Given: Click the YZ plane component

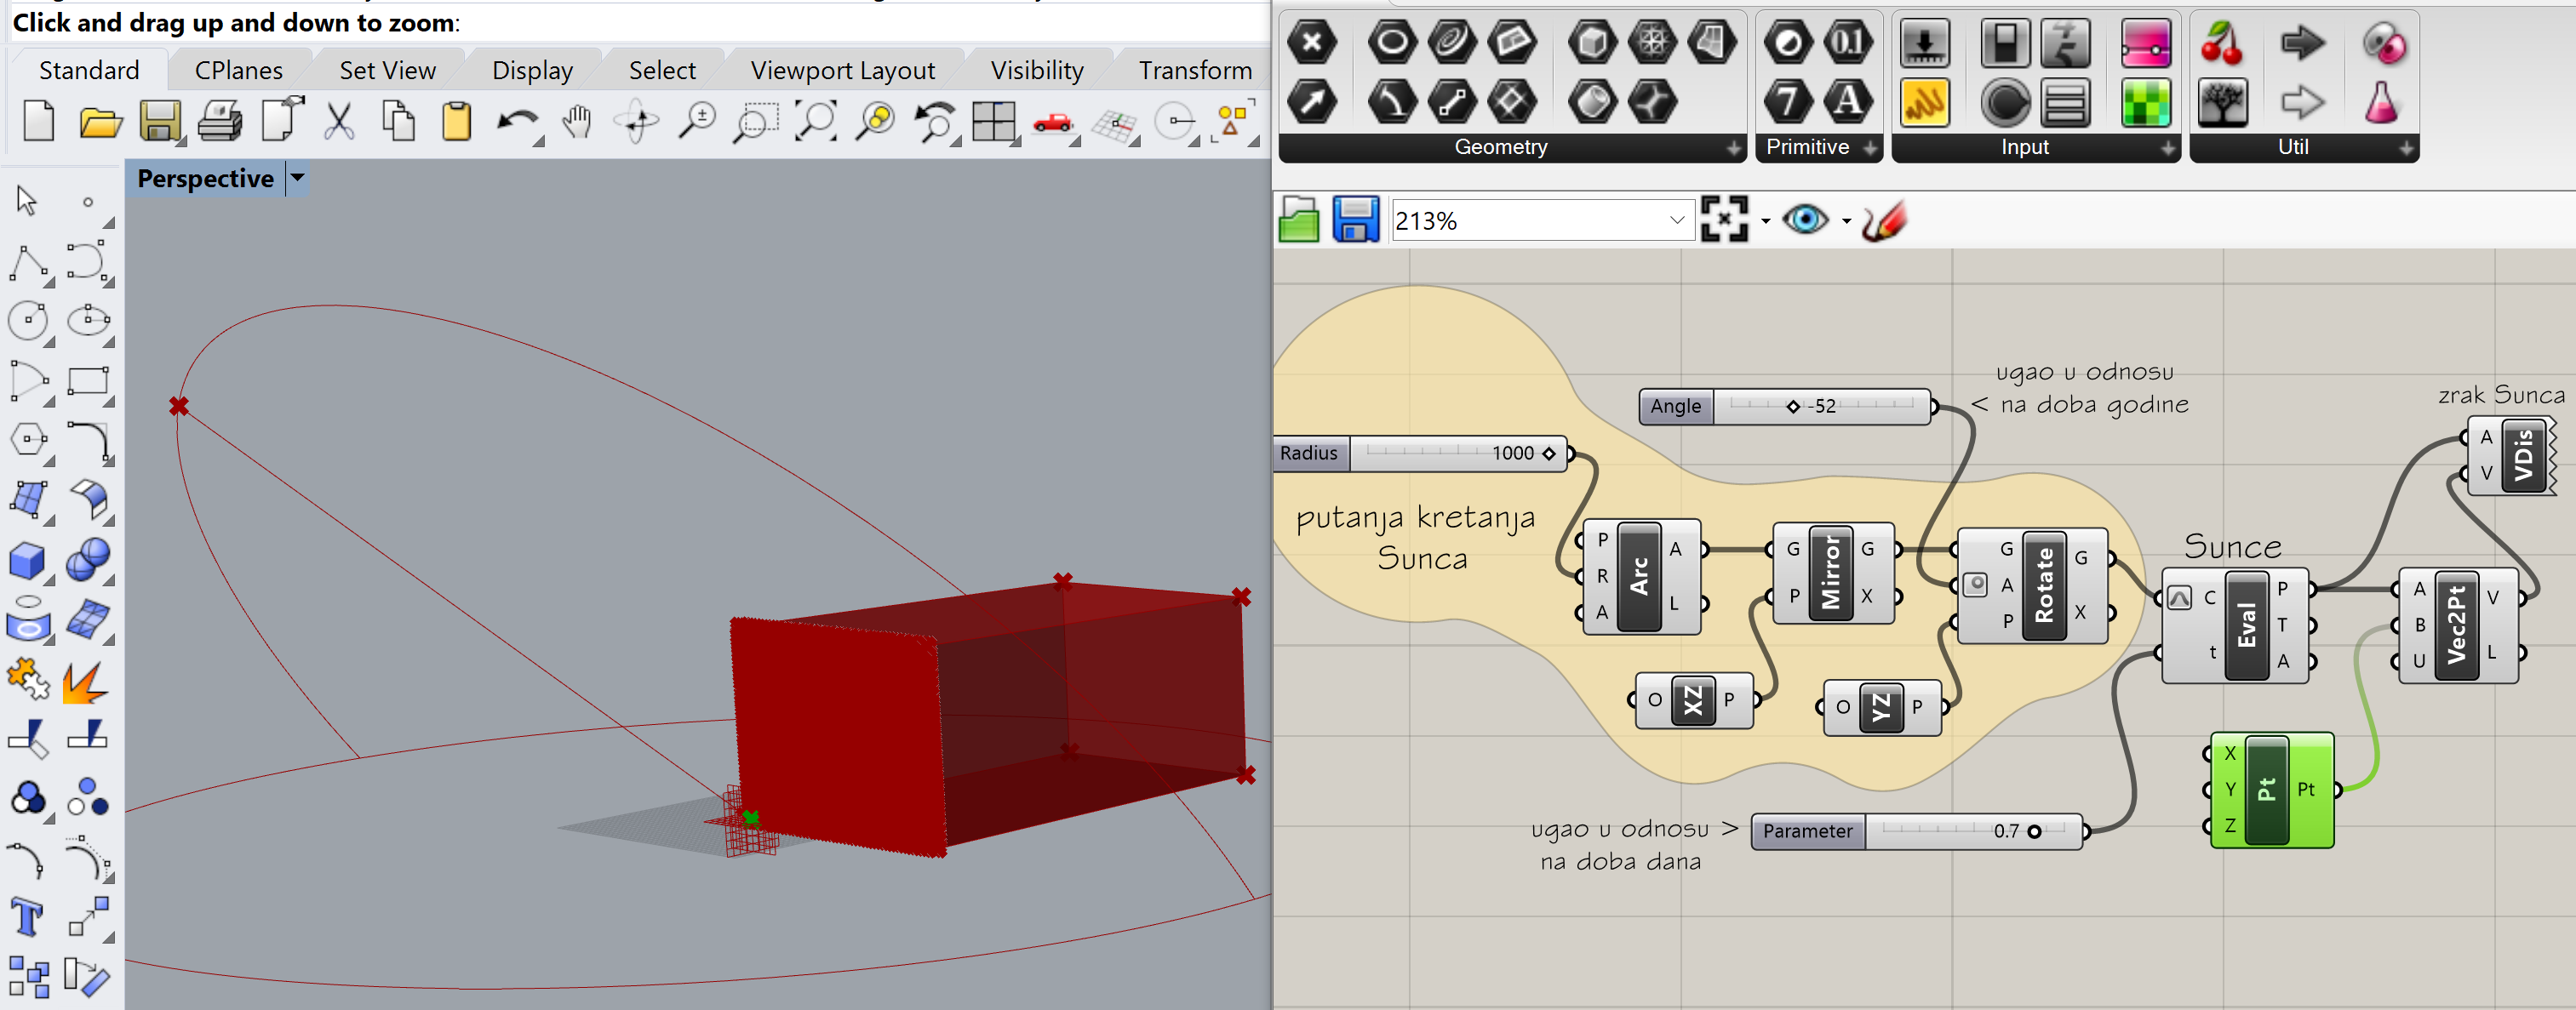Looking at the screenshot, I should coord(1881,708).
